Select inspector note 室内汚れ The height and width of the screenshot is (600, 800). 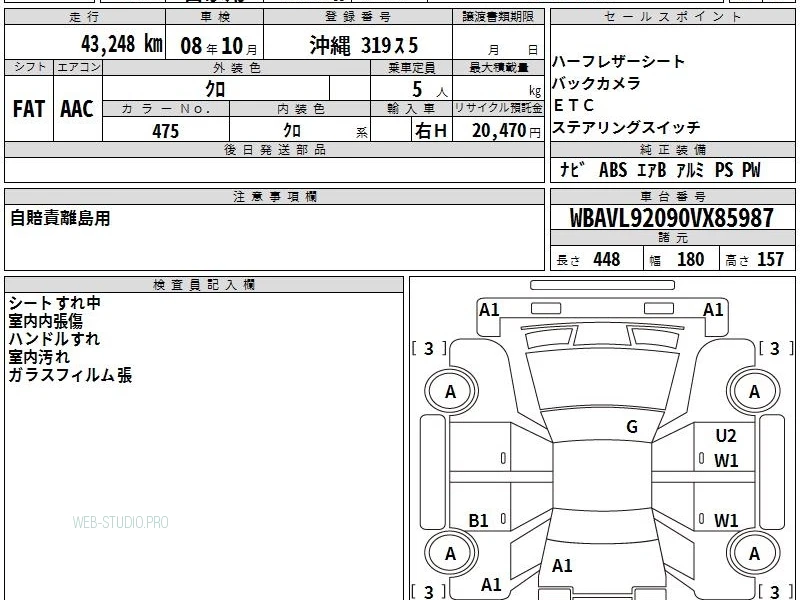[39, 357]
